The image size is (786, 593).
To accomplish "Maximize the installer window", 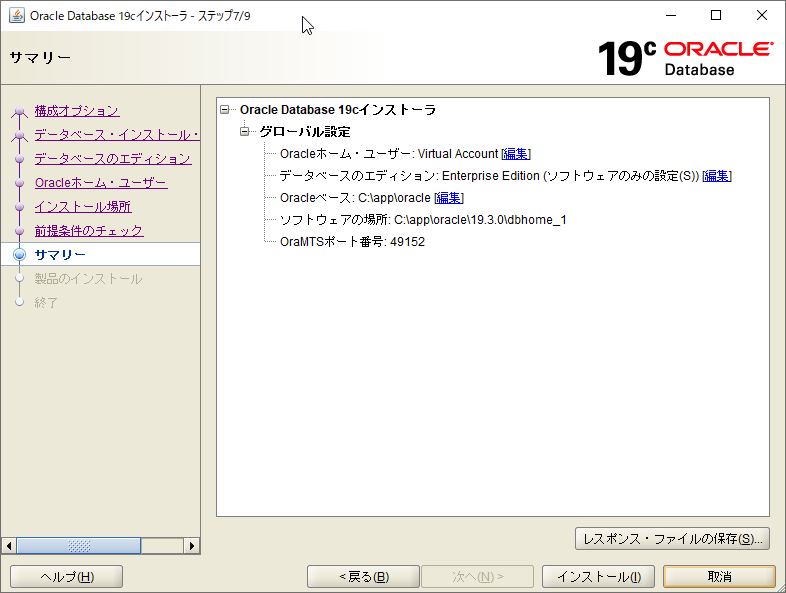I will click(716, 16).
